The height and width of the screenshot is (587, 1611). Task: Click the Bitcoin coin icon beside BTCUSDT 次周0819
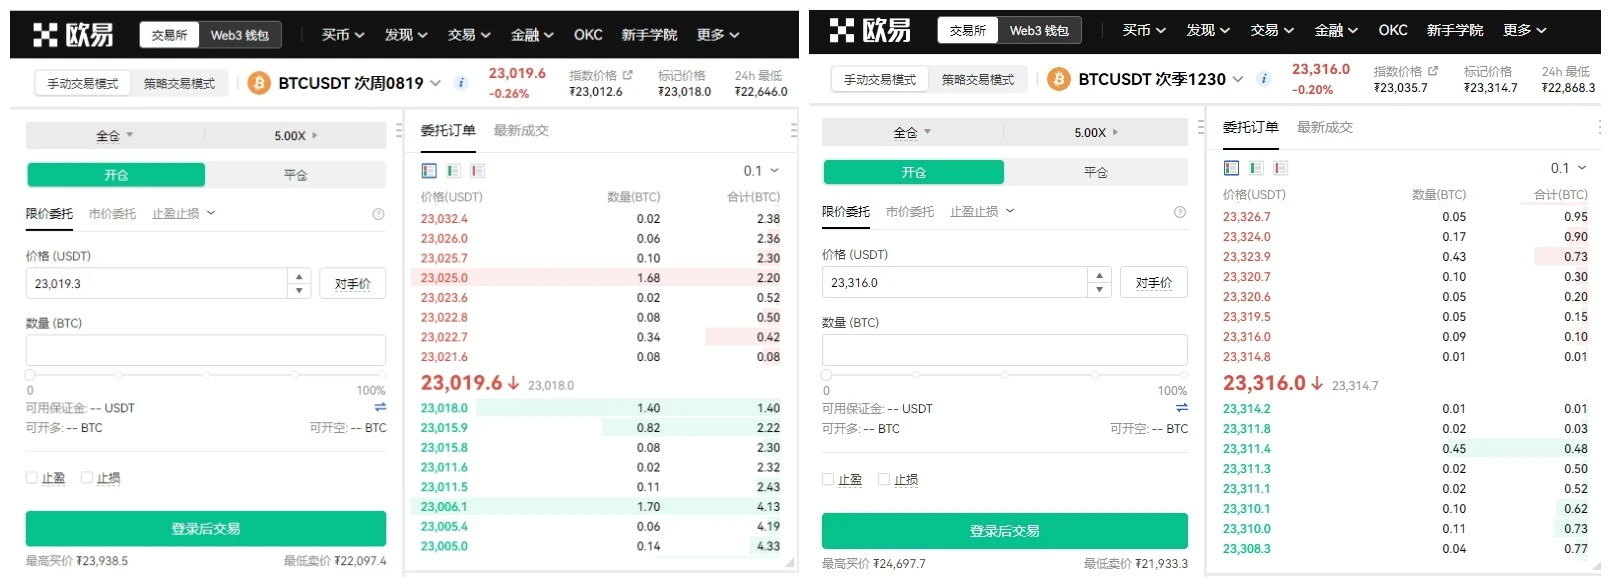(259, 83)
